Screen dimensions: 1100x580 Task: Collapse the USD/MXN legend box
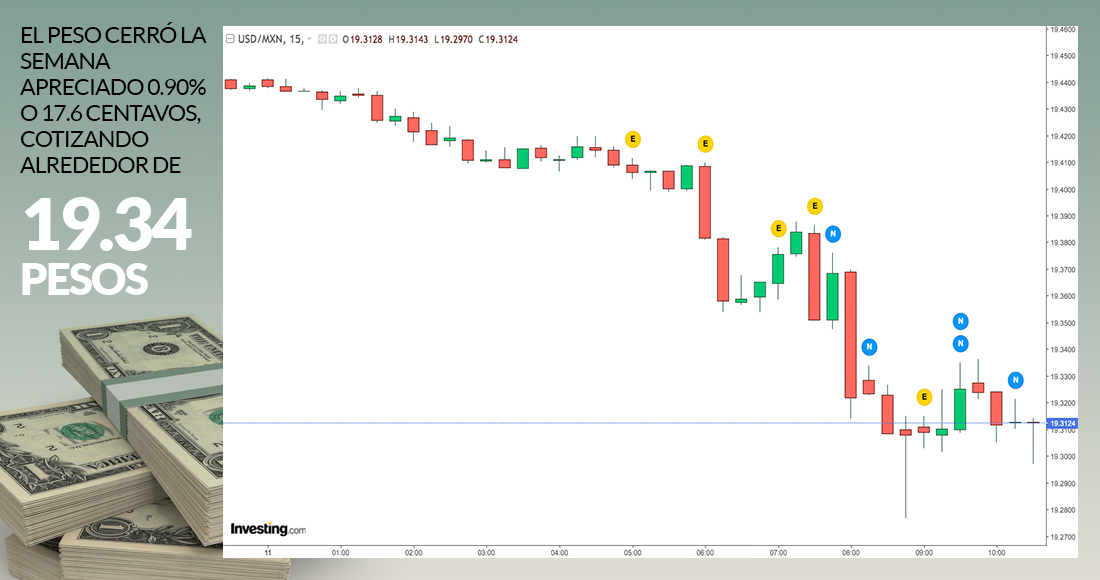tap(230, 39)
